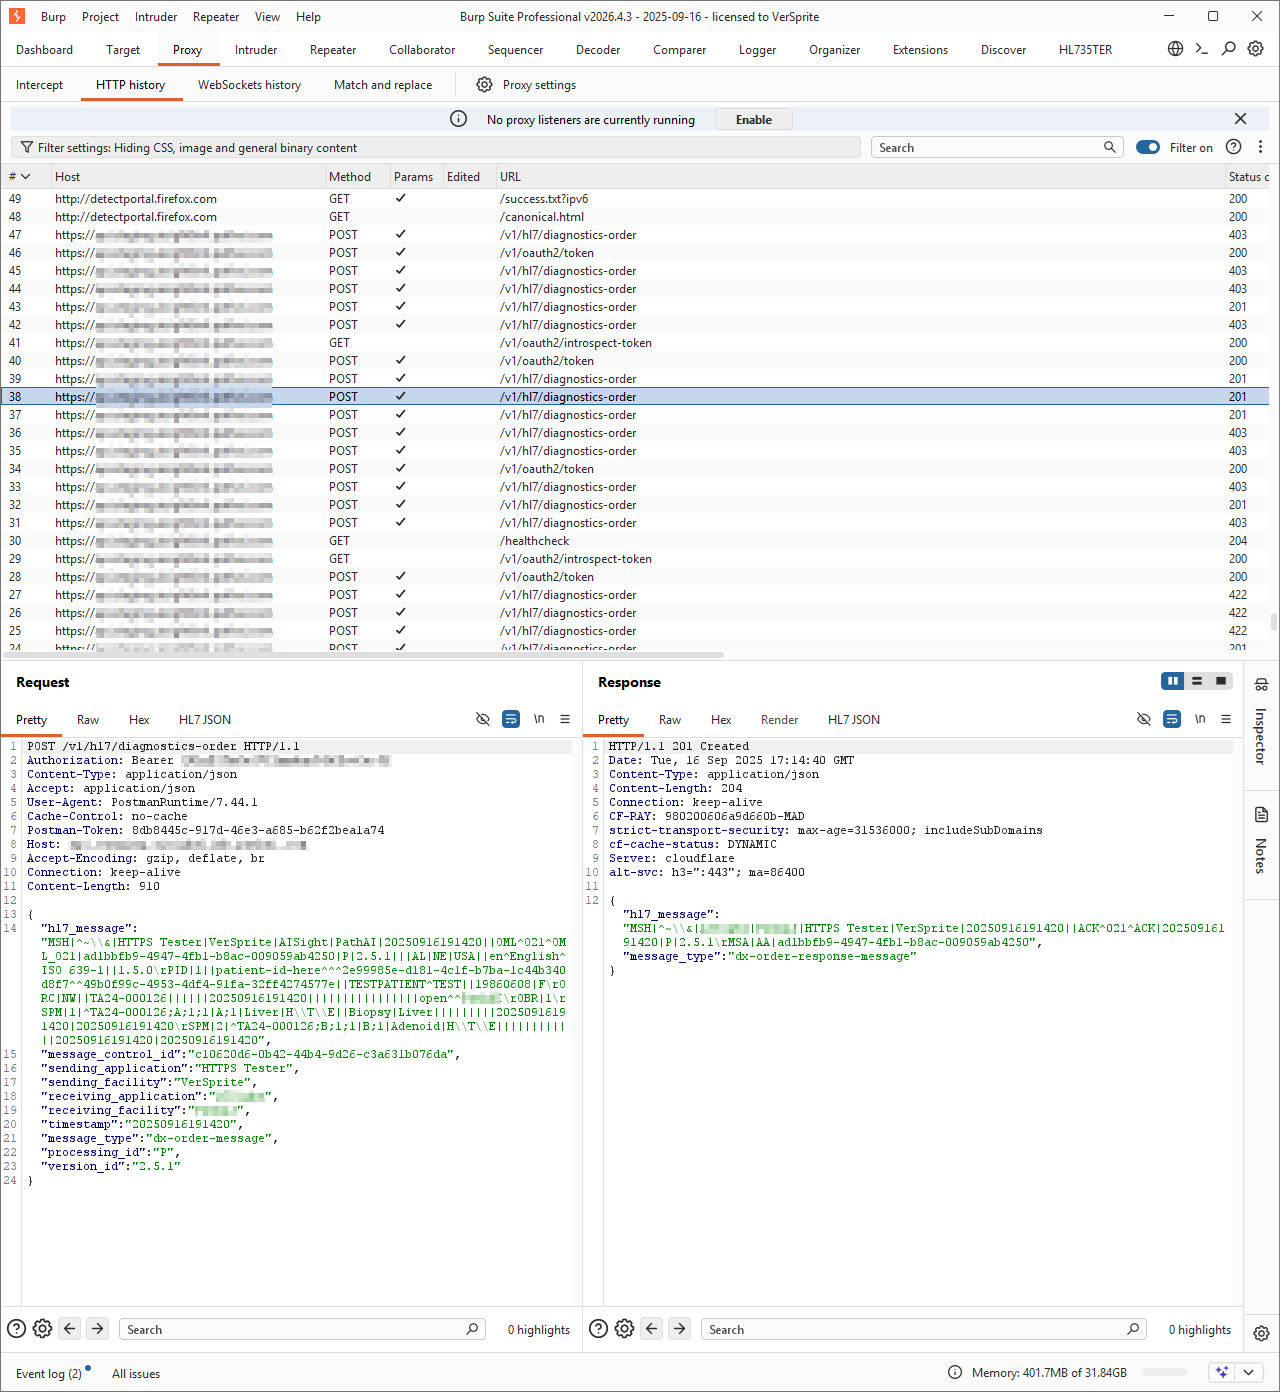1280x1392 pixels.
Task: Open the Burp menu
Action: pos(53,17)
